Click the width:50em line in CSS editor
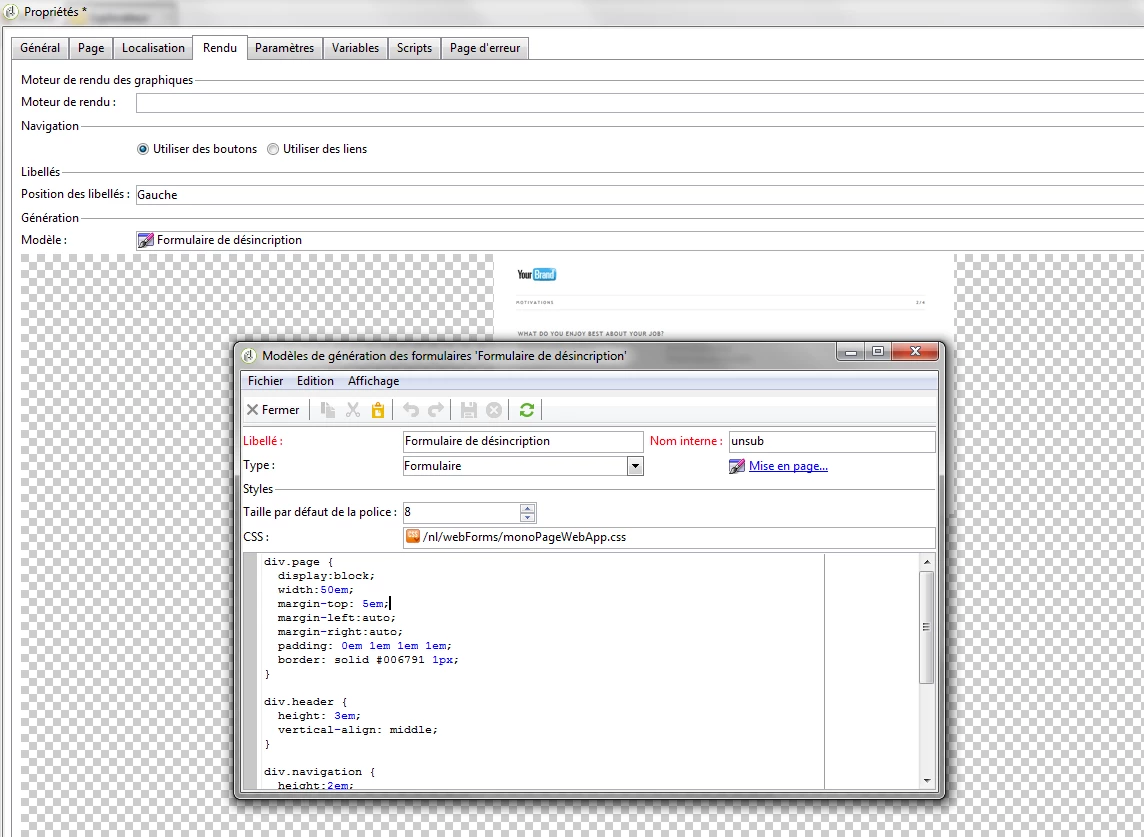Image resolution: width=1144 pixels, height=837 pixels. (315, 590)
